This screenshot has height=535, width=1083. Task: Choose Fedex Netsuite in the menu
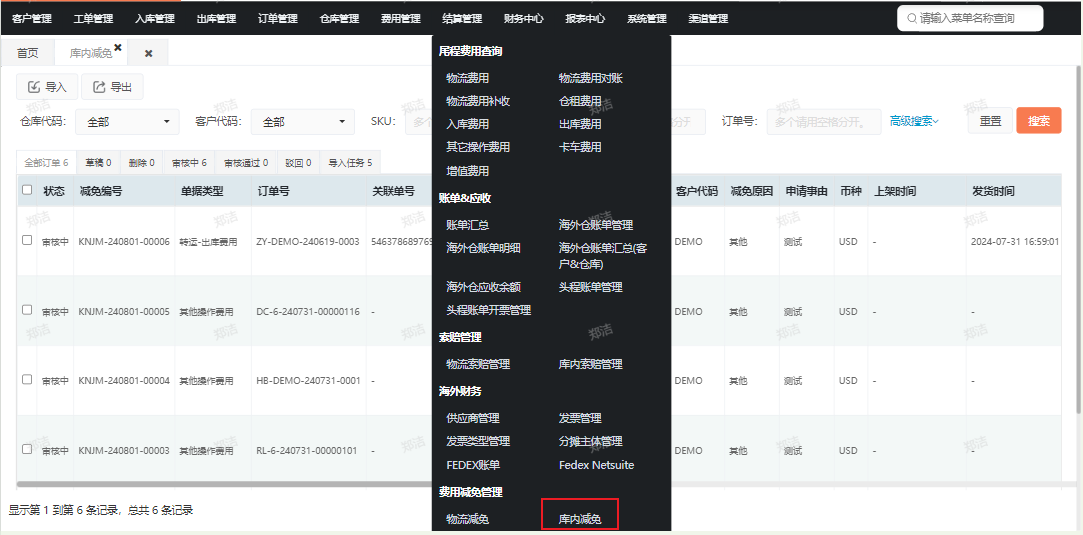point(596,465)
